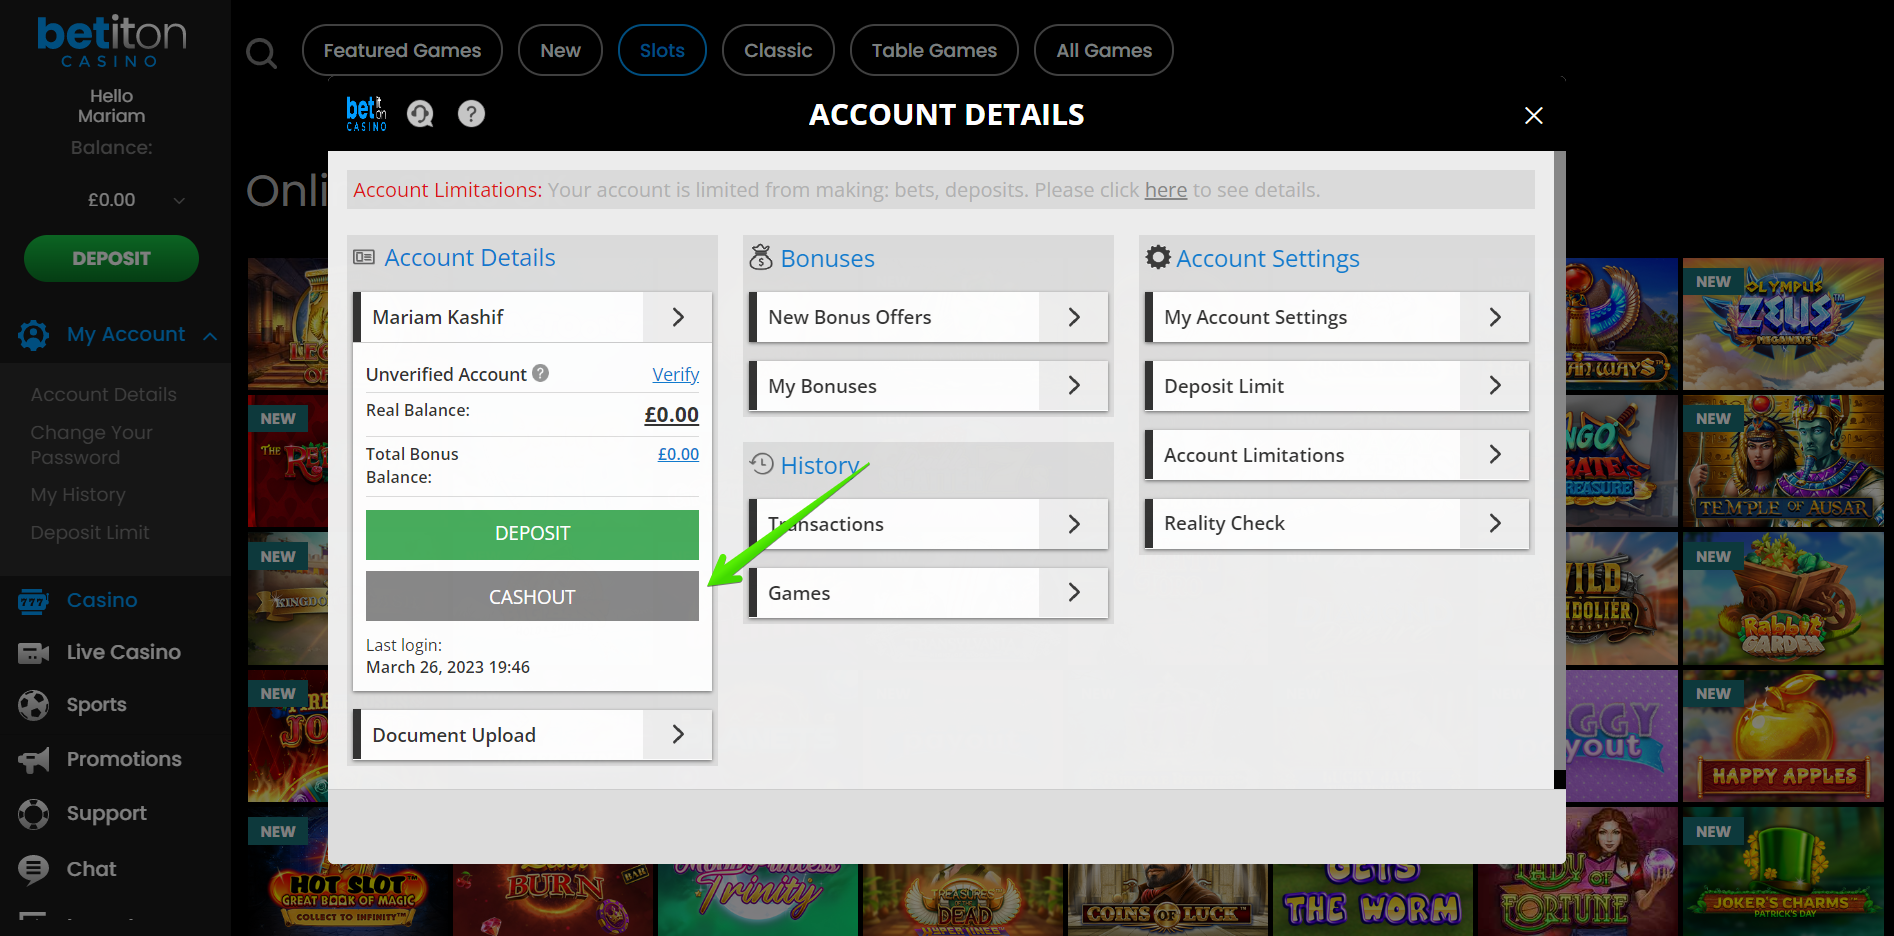Screen dimensions: 1894x936
Task: Click the search magnifier icon
Action: pos(261,52)
